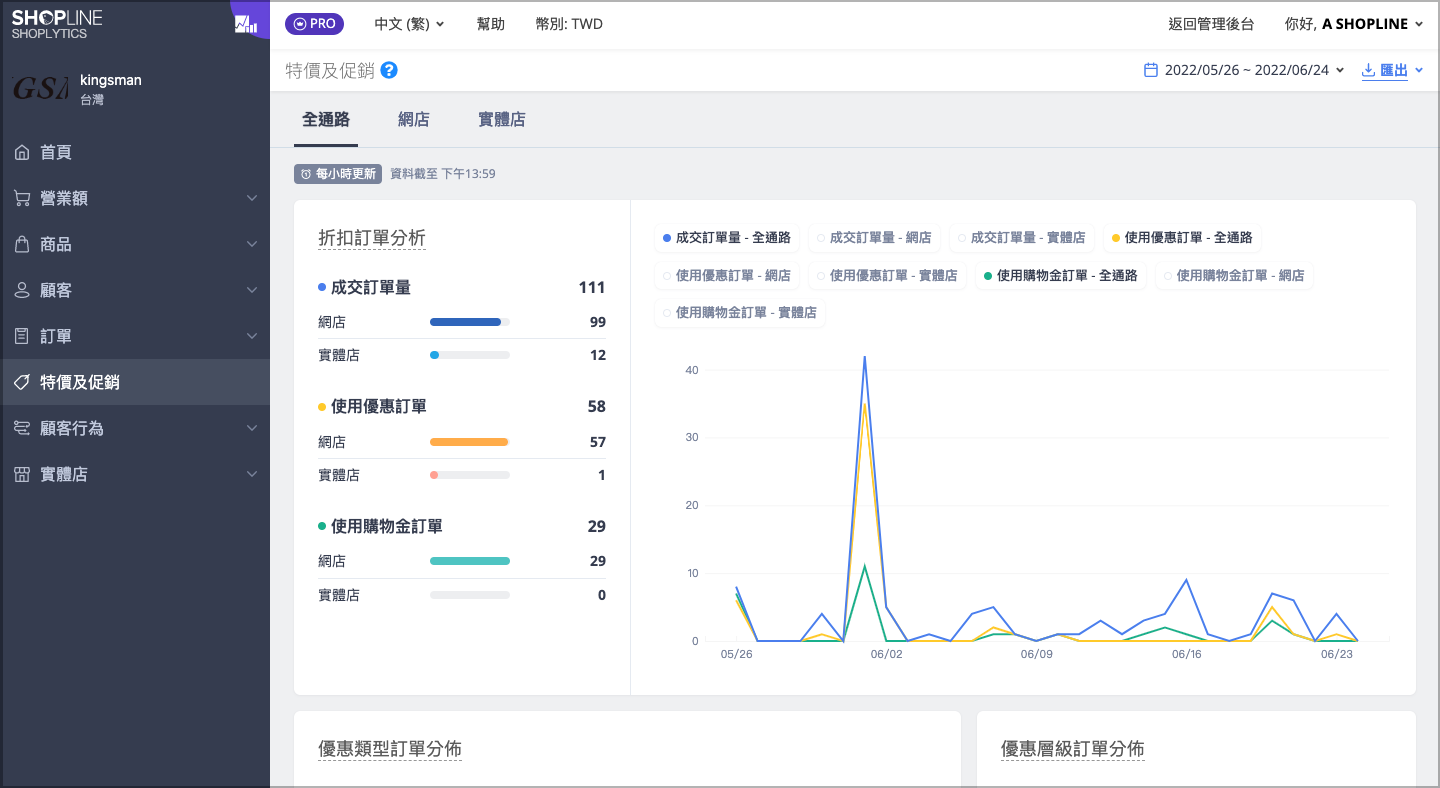This screenshot has height=788, width=1440.
Task: Click the 使用購物金訂單 total value 29
Action: coord(597,526)
